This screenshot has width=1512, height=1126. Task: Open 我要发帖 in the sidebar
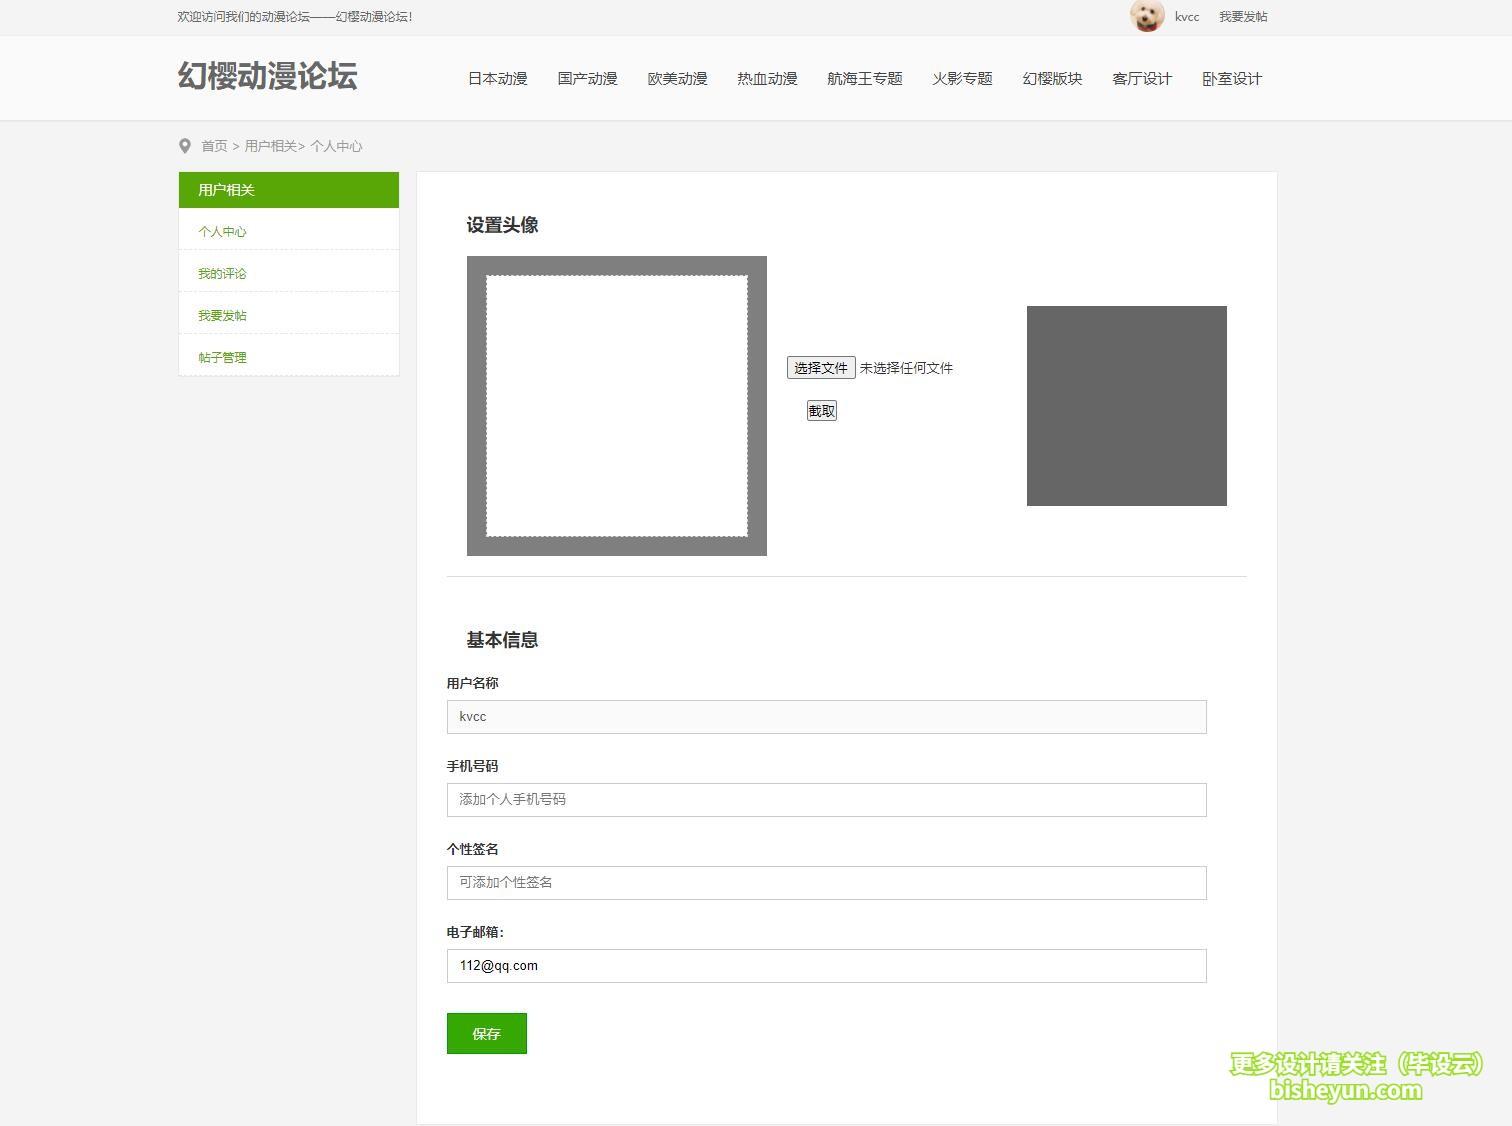(x=222, y=315)
